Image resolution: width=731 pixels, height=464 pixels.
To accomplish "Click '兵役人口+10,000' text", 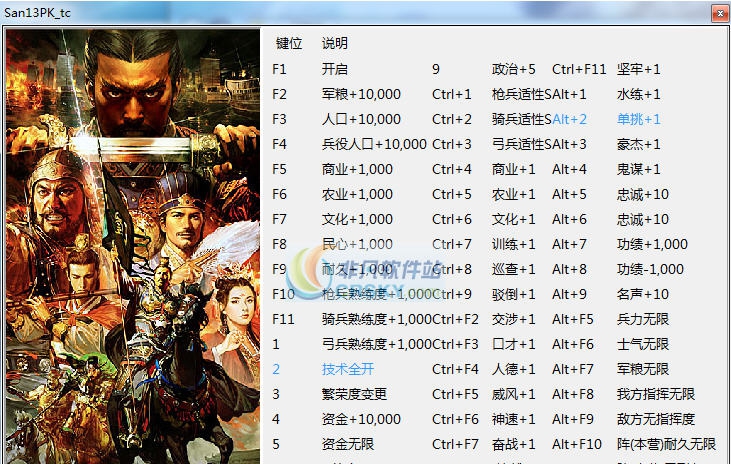I will 374,144.
